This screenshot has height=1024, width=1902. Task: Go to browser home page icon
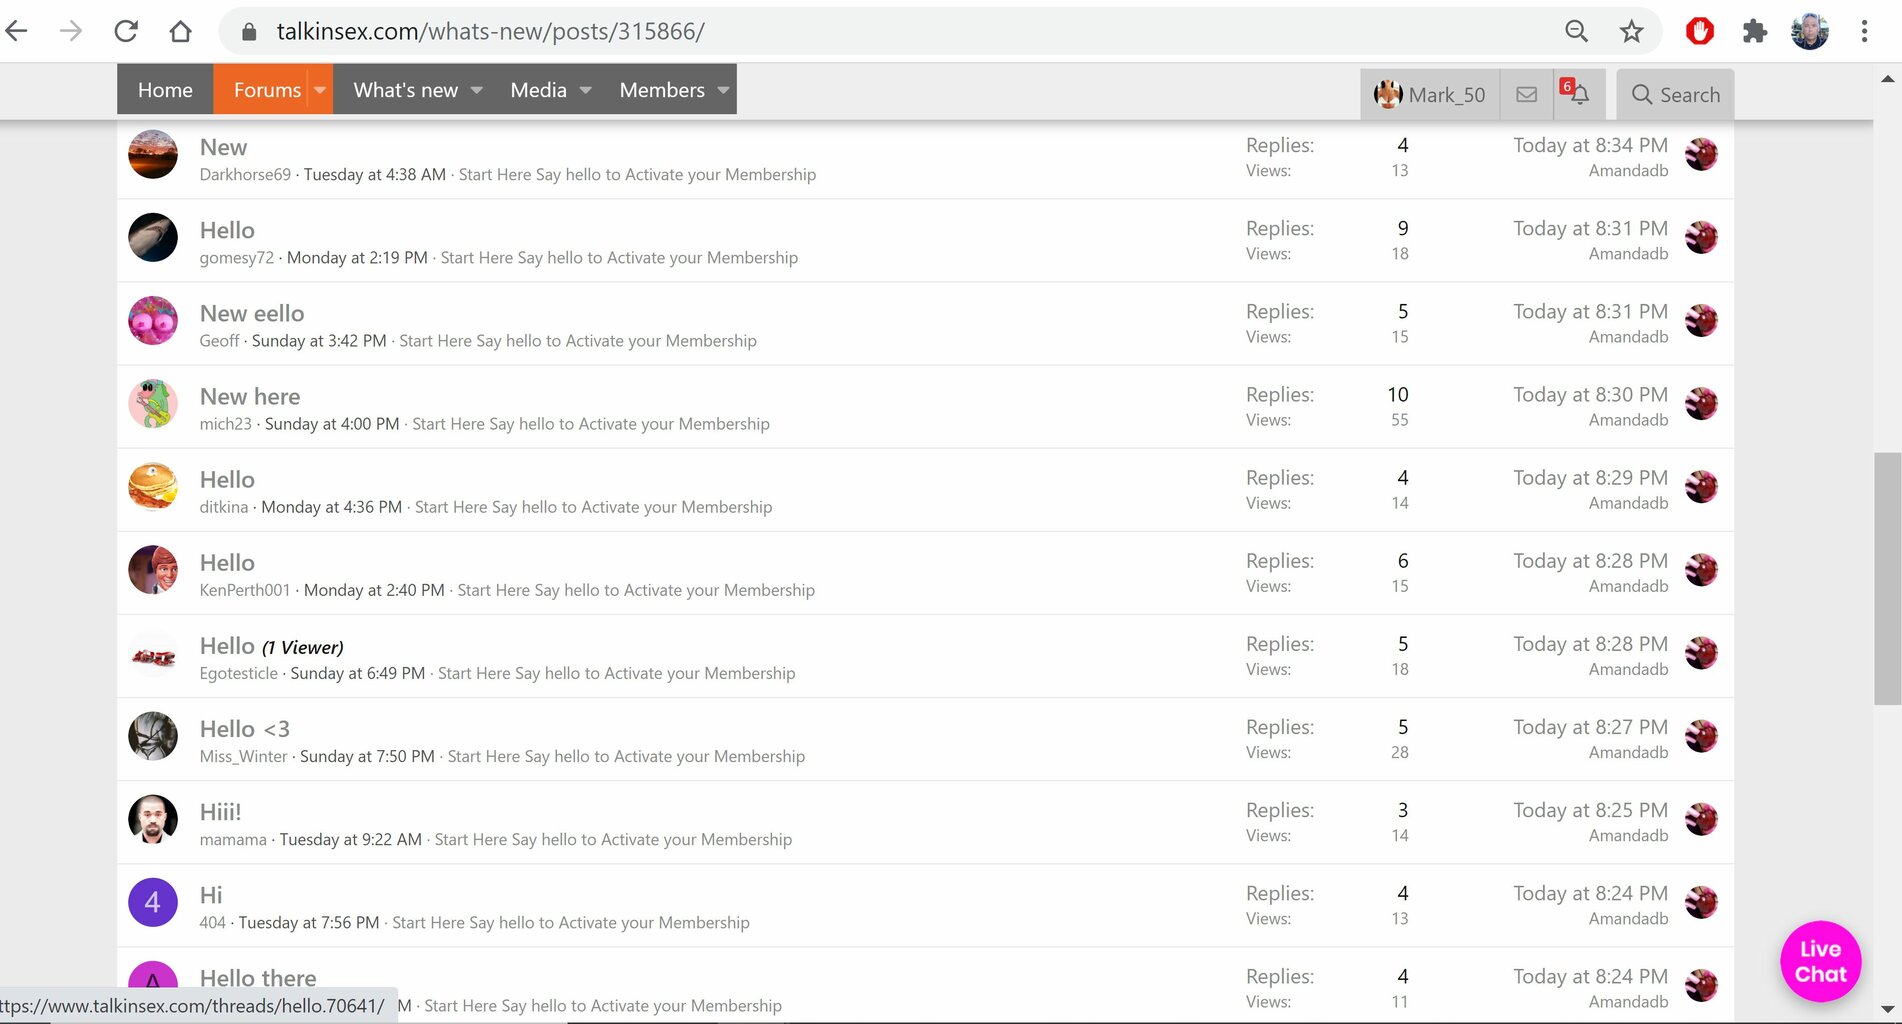tap(180, 31)
